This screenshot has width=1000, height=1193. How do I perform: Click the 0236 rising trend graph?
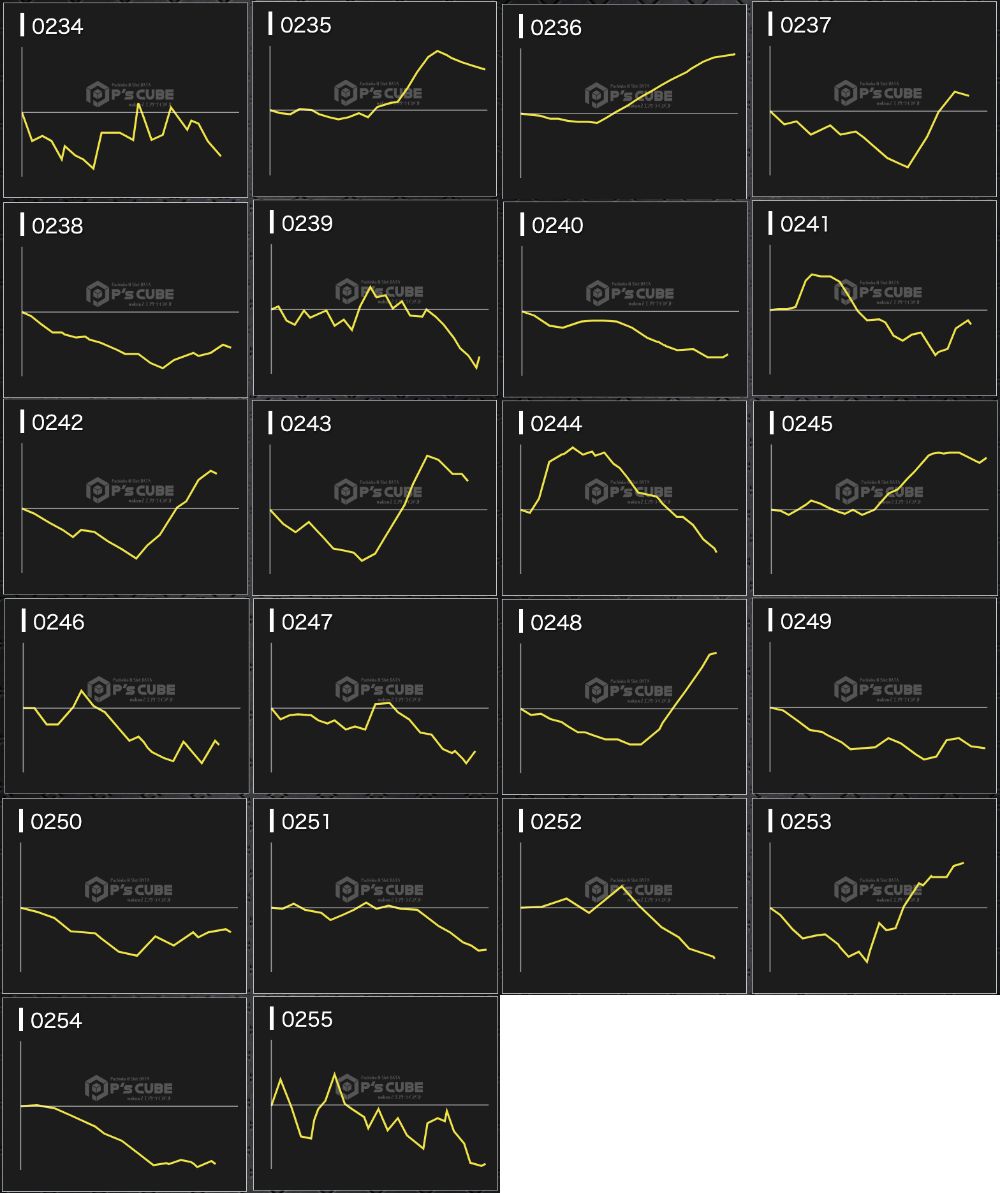[x=624, y=100]
